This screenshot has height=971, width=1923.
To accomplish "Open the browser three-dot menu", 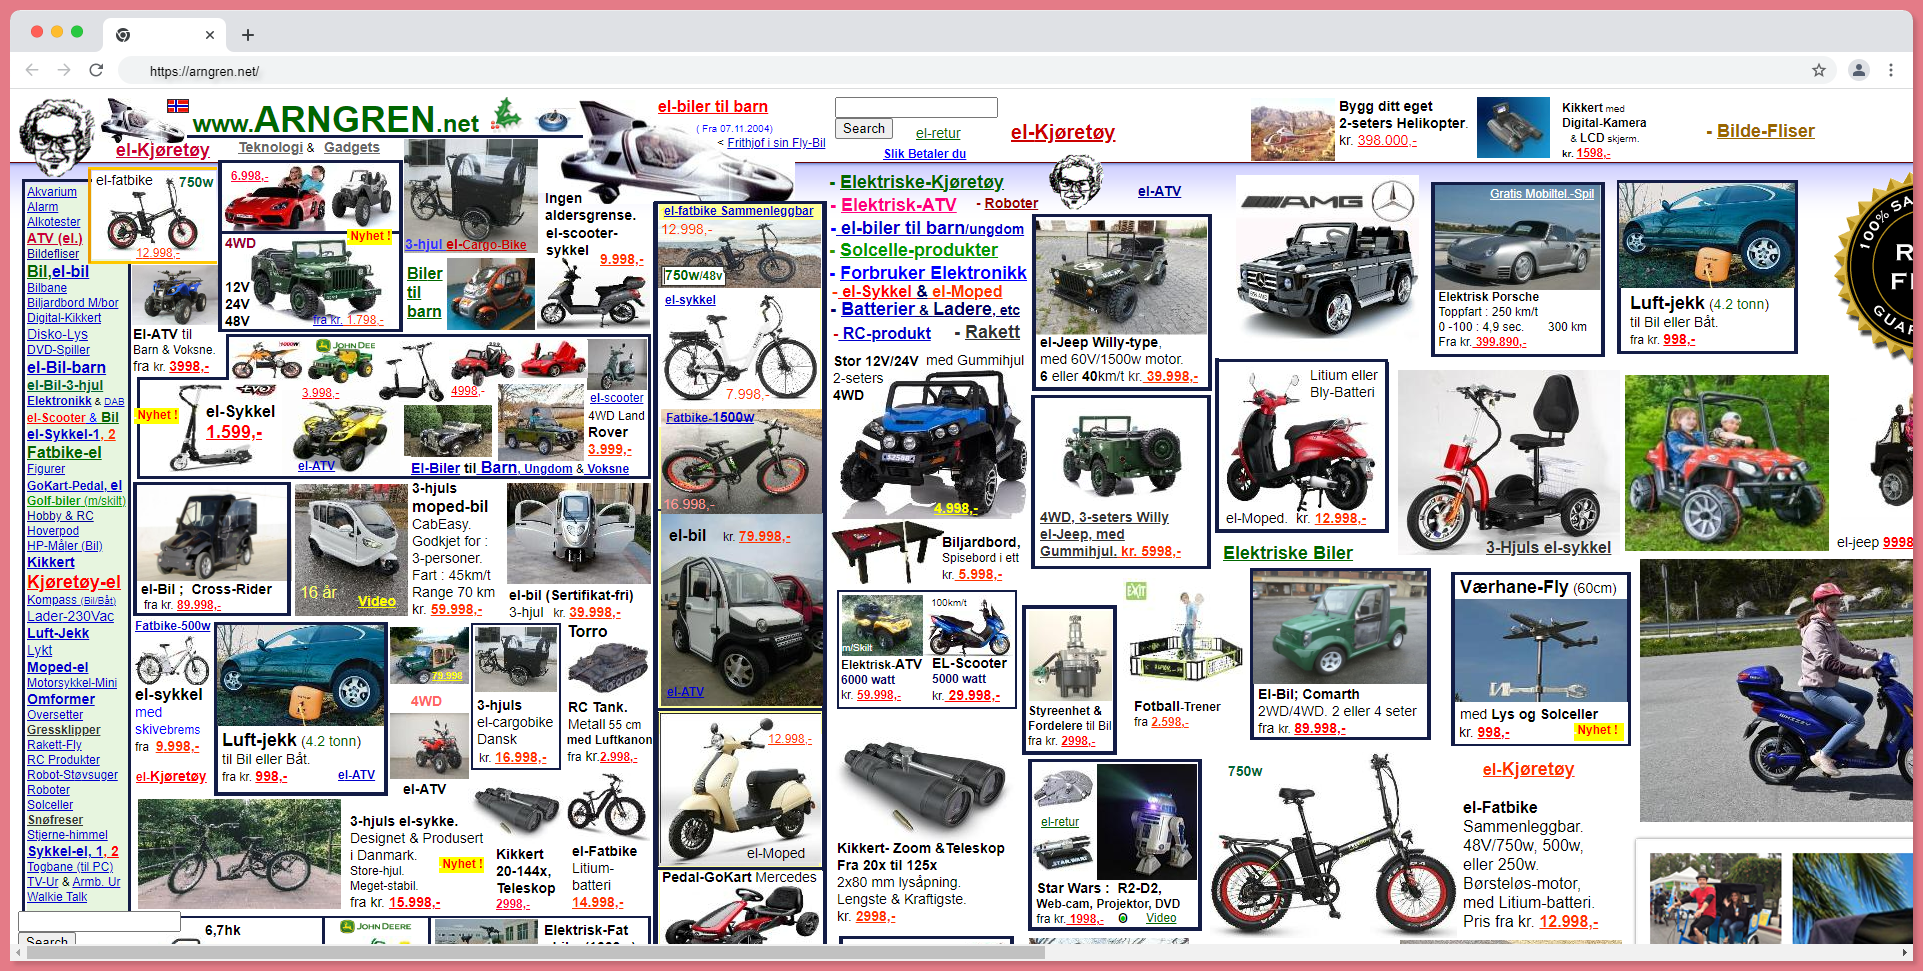I will pyautogui.click(x=1891, y=70).
